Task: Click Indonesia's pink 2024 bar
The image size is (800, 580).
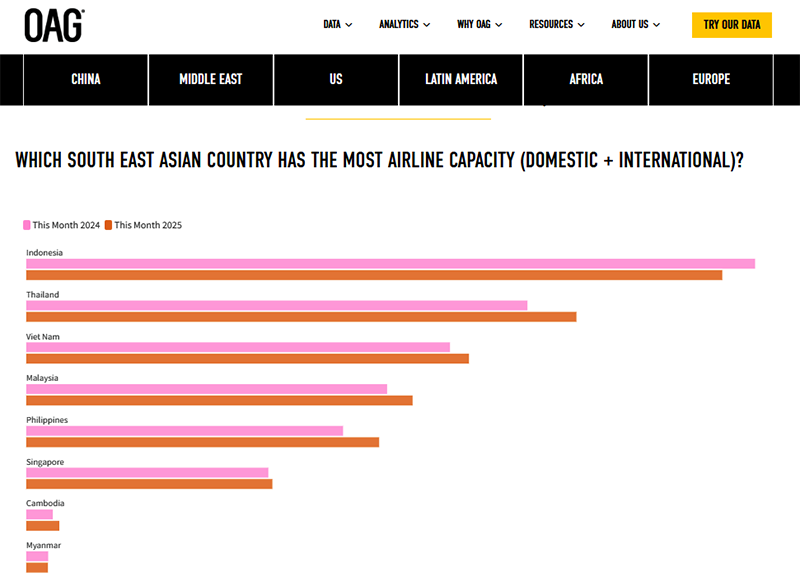Action: point(390,264)
